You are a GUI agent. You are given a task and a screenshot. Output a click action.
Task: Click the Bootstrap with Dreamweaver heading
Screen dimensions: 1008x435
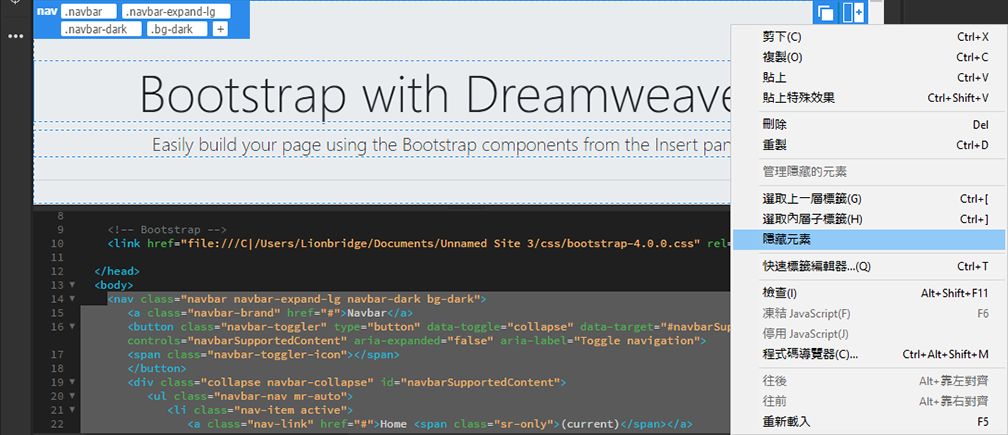[435, 93]
